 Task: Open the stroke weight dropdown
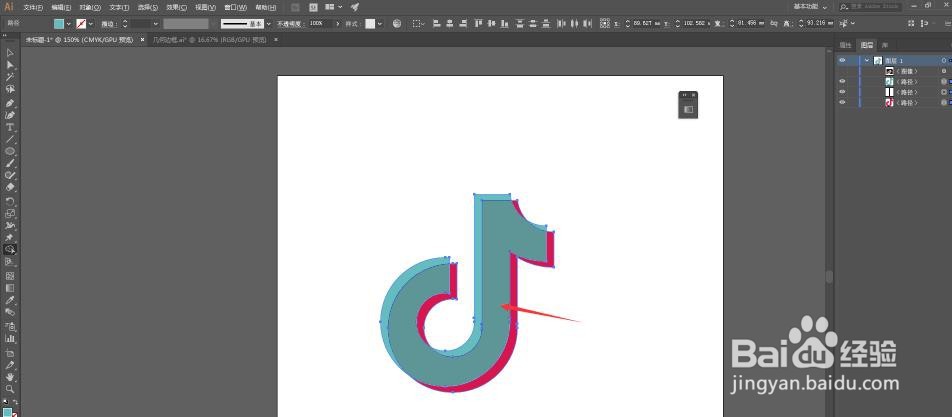pyautogui.click(x=155, y=24)
